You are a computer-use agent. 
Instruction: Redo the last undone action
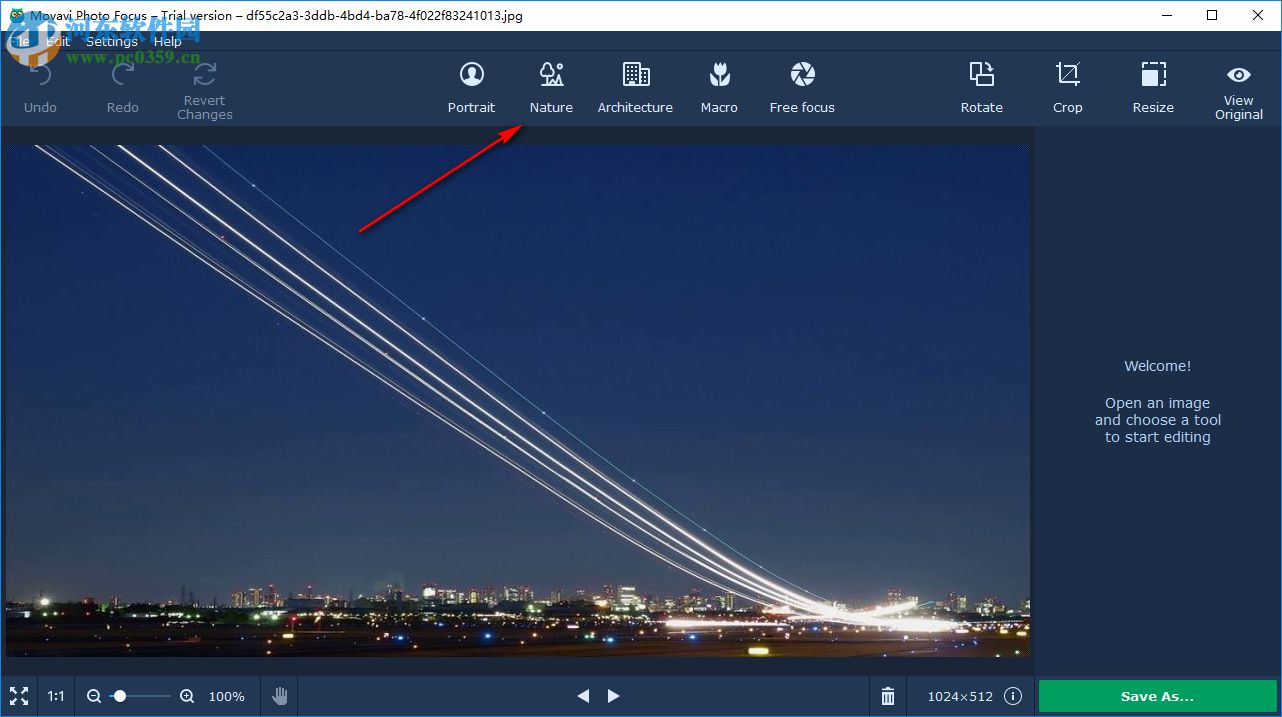pyautogui.click(x=122, y=87)
